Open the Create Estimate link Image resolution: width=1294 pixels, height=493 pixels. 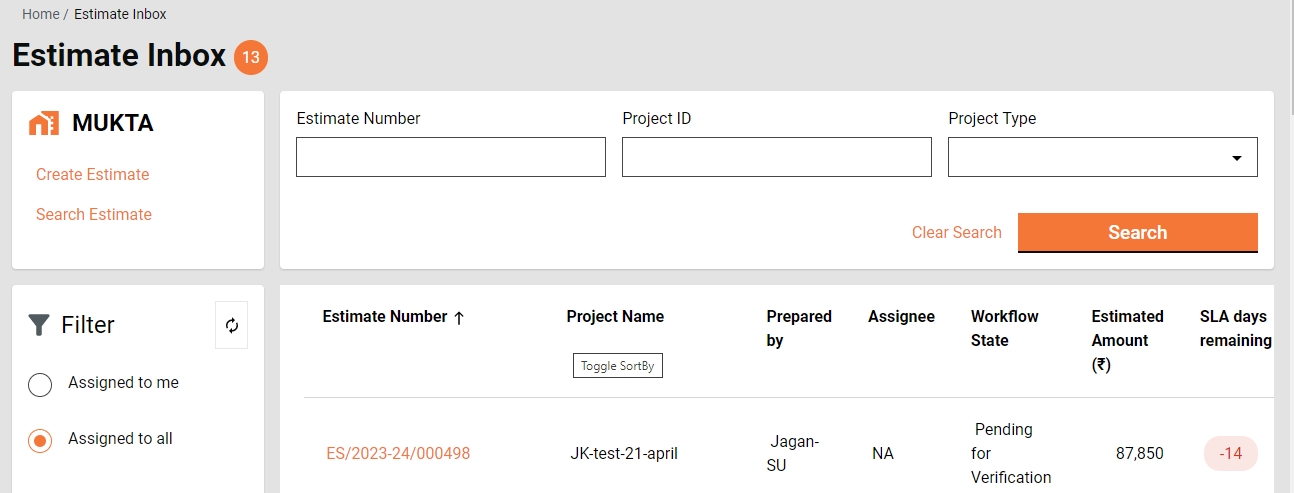click(x=92, y=175)
